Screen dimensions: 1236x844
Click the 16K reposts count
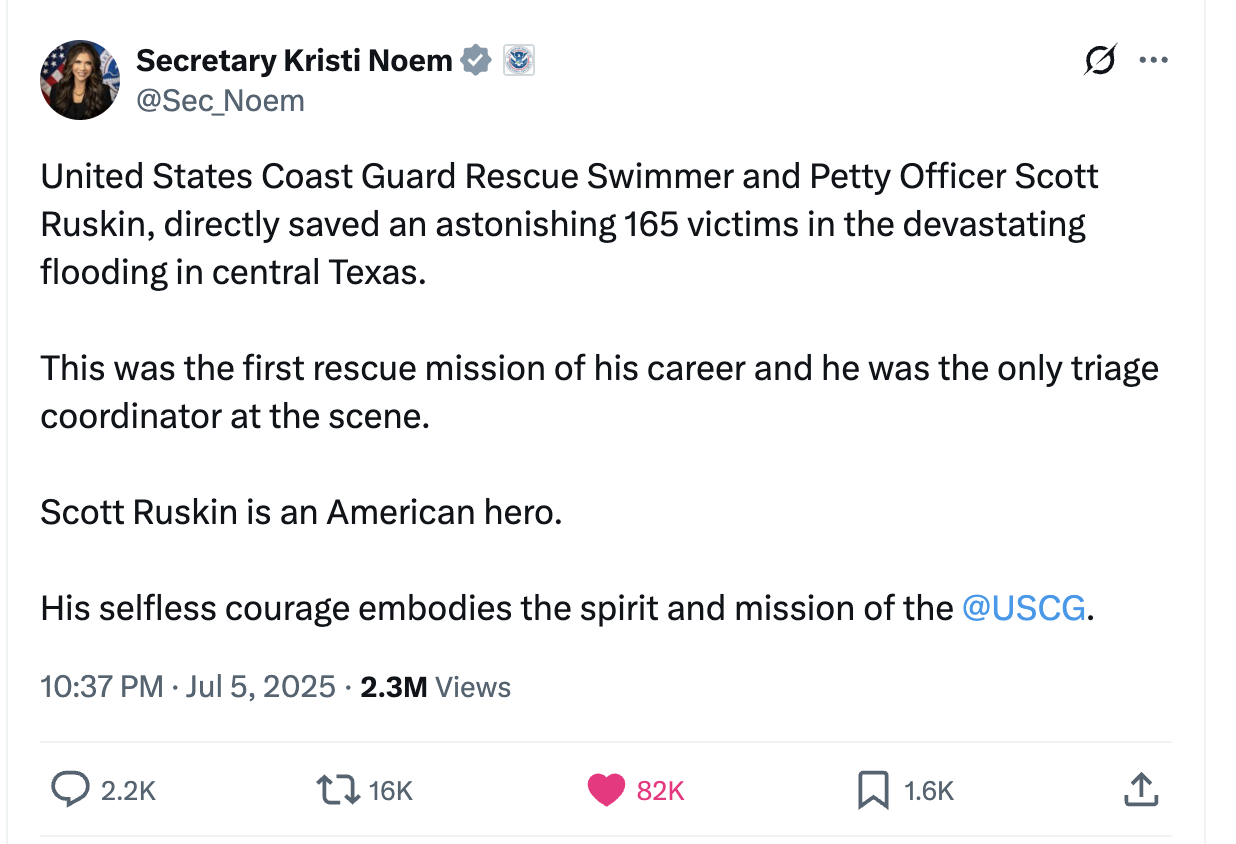coord(390,791)
